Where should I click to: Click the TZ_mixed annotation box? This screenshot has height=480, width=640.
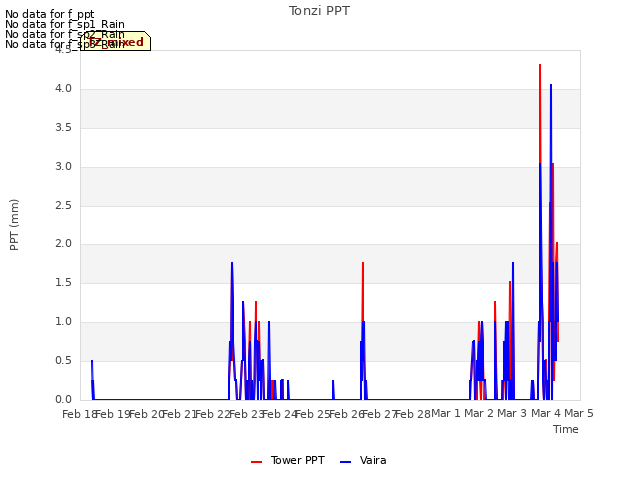(x=116, y=41)
